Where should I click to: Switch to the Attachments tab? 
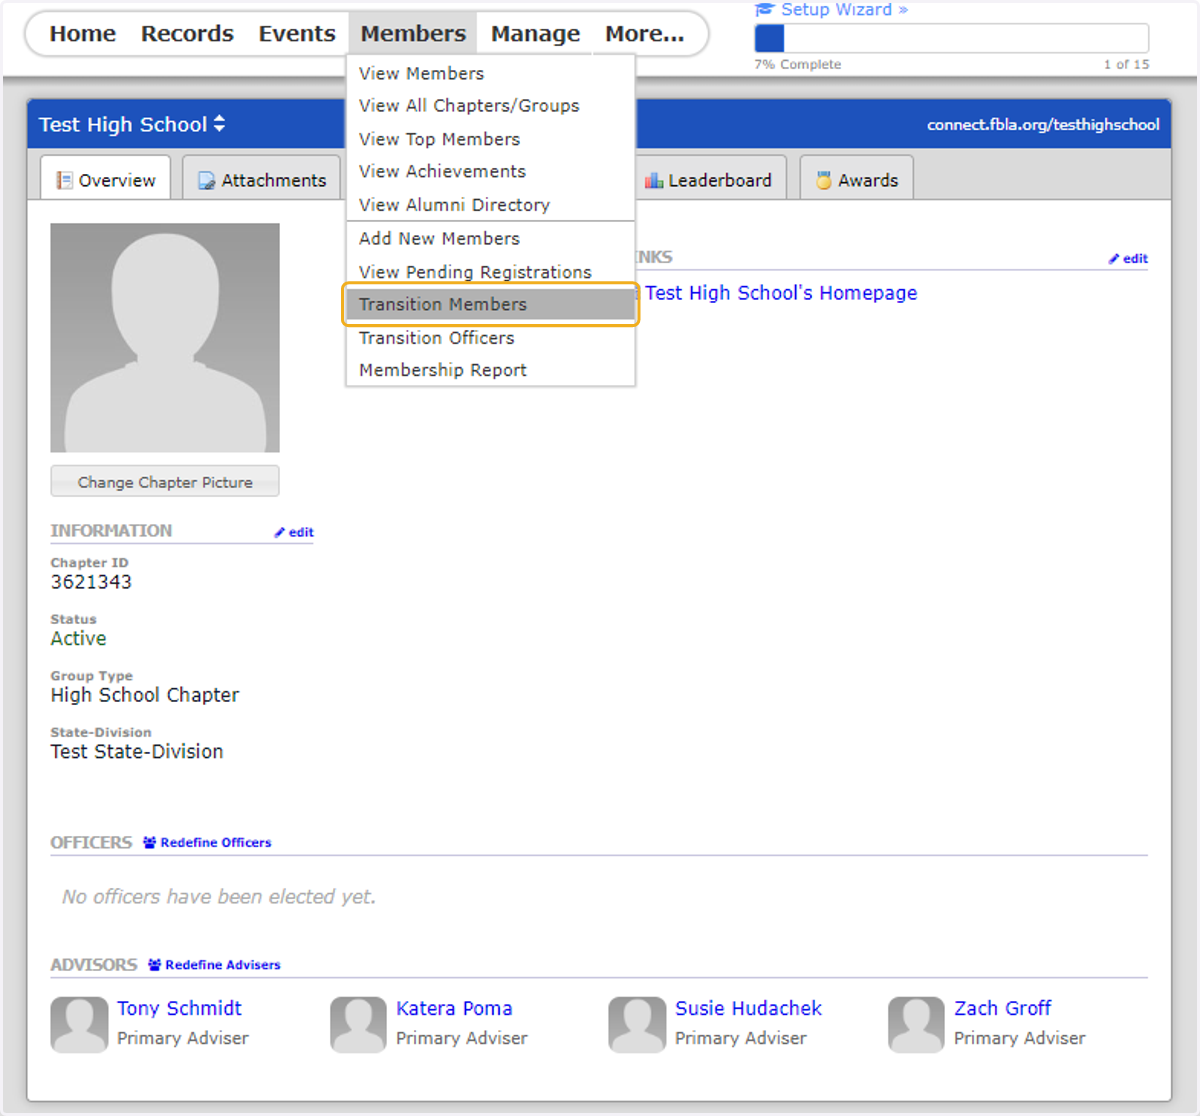(x=262, y=179)
